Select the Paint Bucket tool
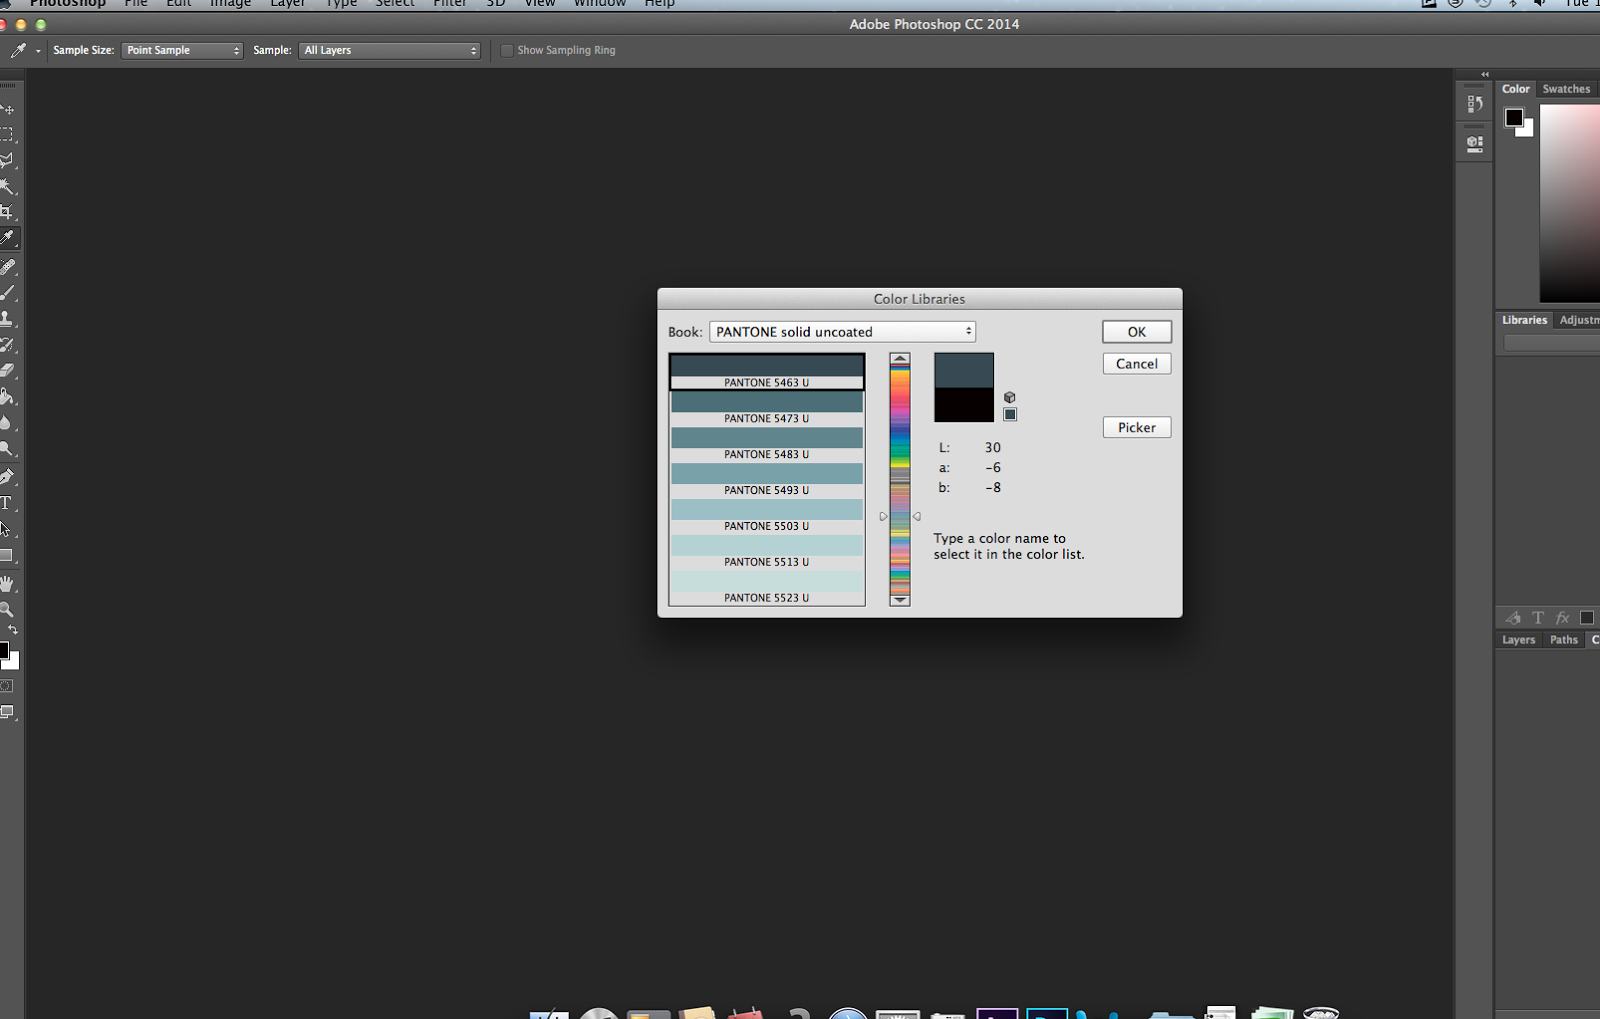Image resolution: width=1600 pixels, height=1019 pixels. coord(8,397)
